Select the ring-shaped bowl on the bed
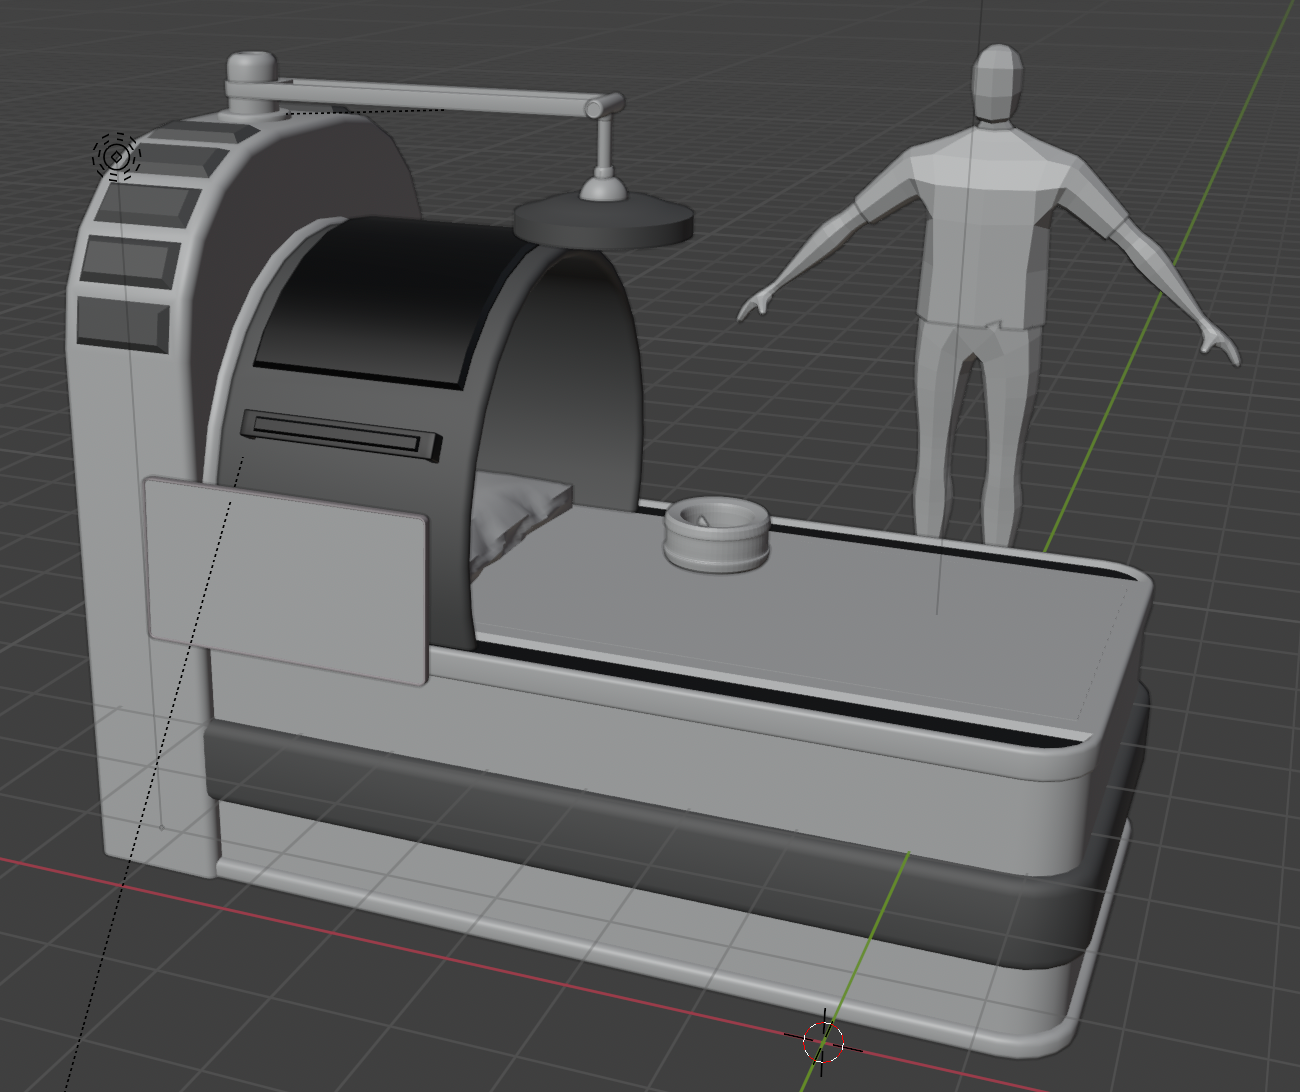The image size is (1300, 1092). (716, 534)
